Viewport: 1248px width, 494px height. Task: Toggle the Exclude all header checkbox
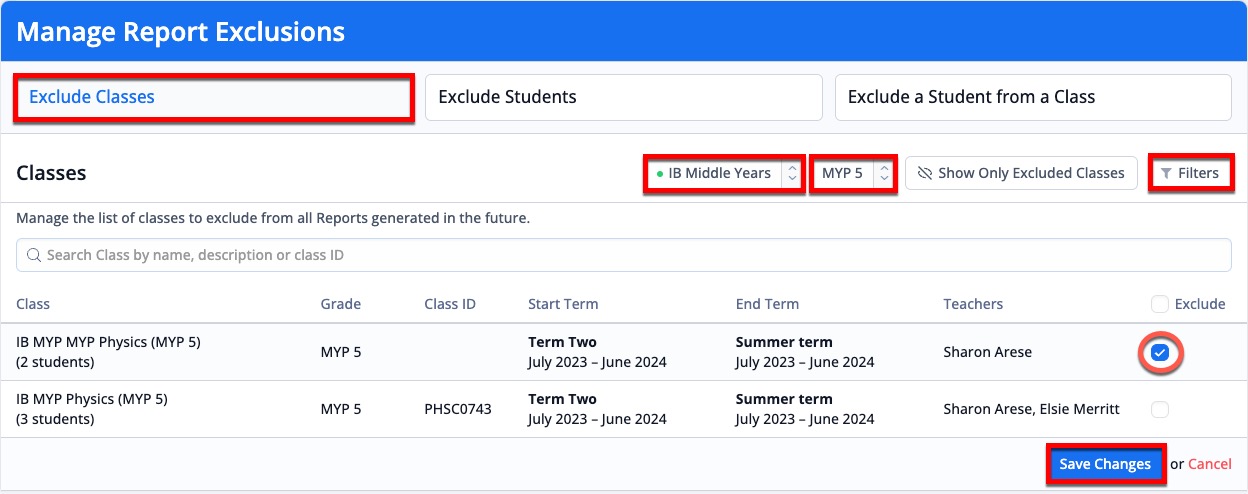pyautogui.click(x=1159, y=304)
